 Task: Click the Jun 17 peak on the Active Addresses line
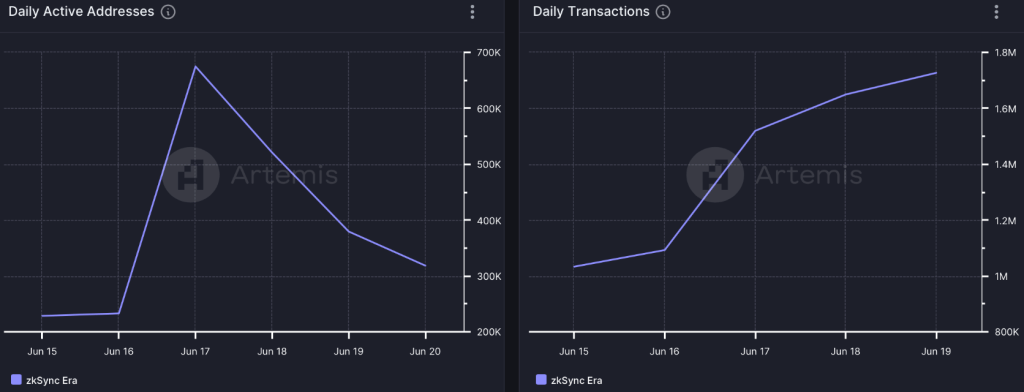[195, 67]
